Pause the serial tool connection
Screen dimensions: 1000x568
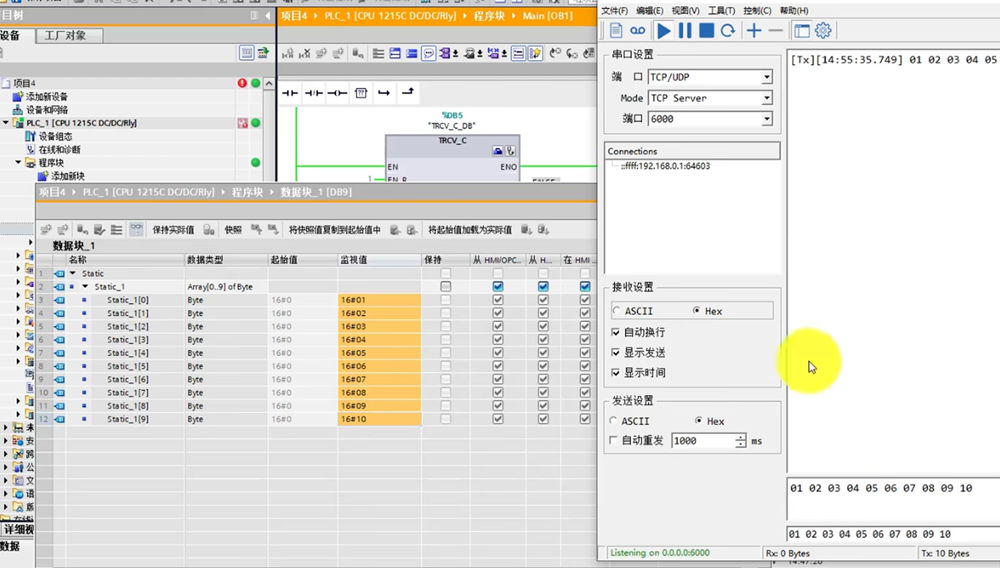tap(685, 31)
